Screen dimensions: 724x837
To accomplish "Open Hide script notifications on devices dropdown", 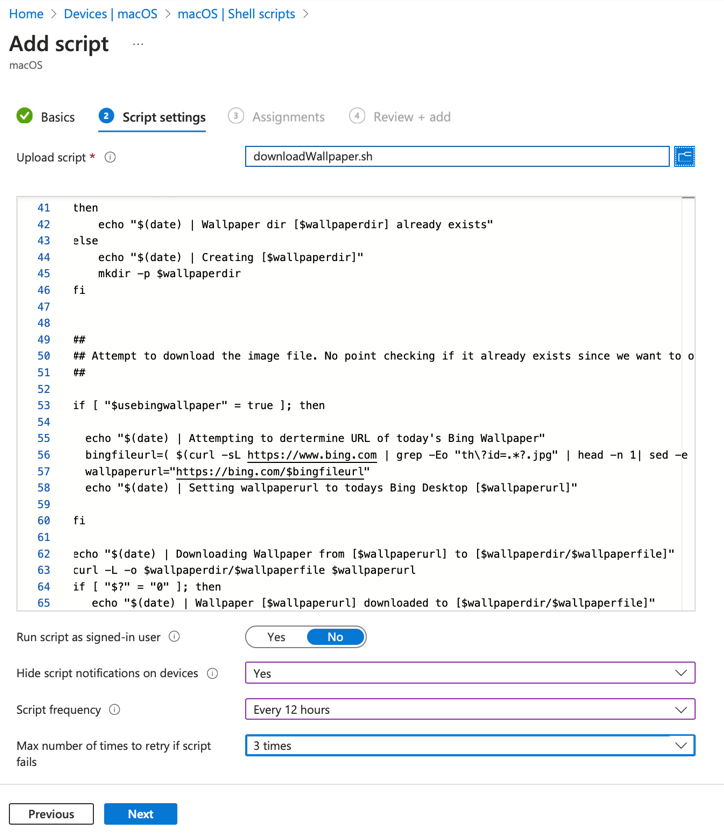I will pyautogui.click(x=470, y=673).
